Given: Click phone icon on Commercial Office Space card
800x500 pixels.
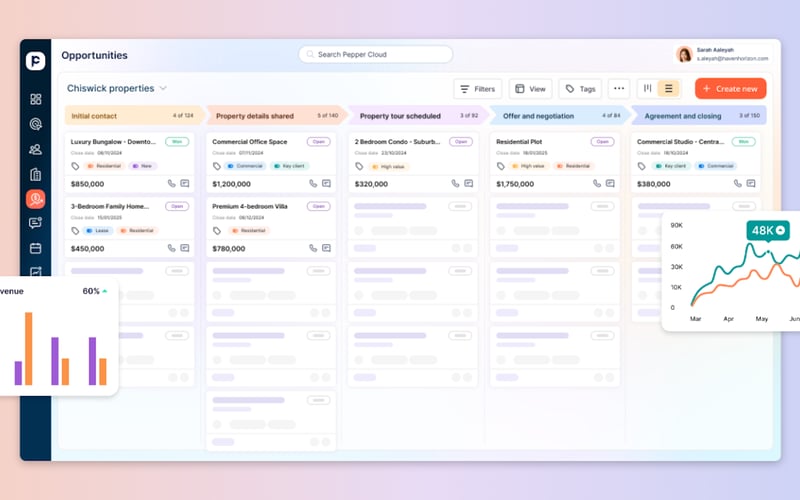Looking at the screenshot, I should point(313,183).
